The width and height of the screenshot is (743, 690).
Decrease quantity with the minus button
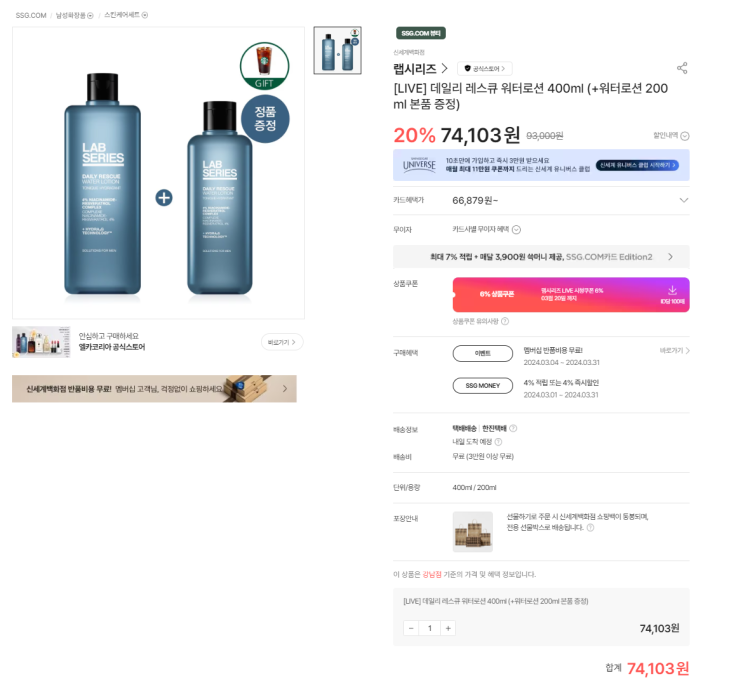[x=411, y=628]
